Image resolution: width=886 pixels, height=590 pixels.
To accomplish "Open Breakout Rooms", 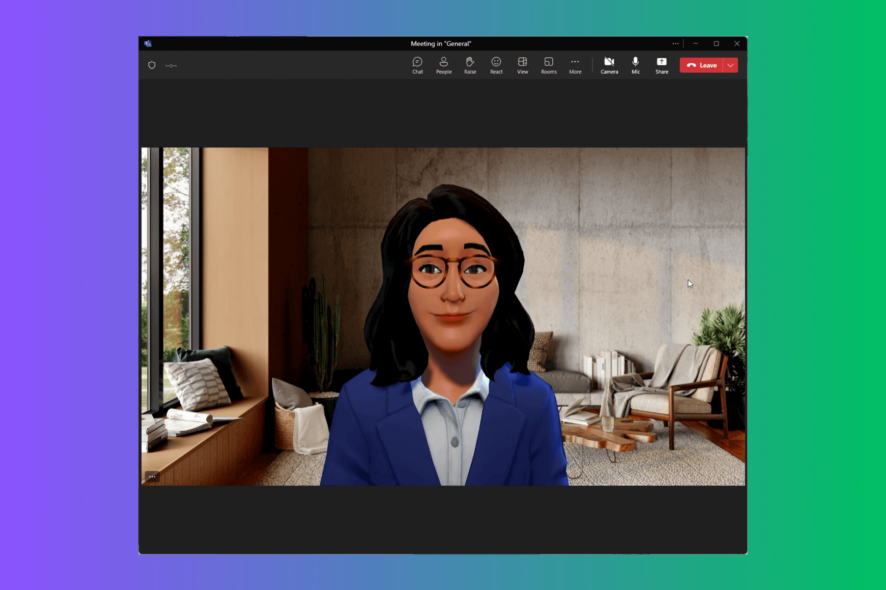I will [x=548, y=64].
